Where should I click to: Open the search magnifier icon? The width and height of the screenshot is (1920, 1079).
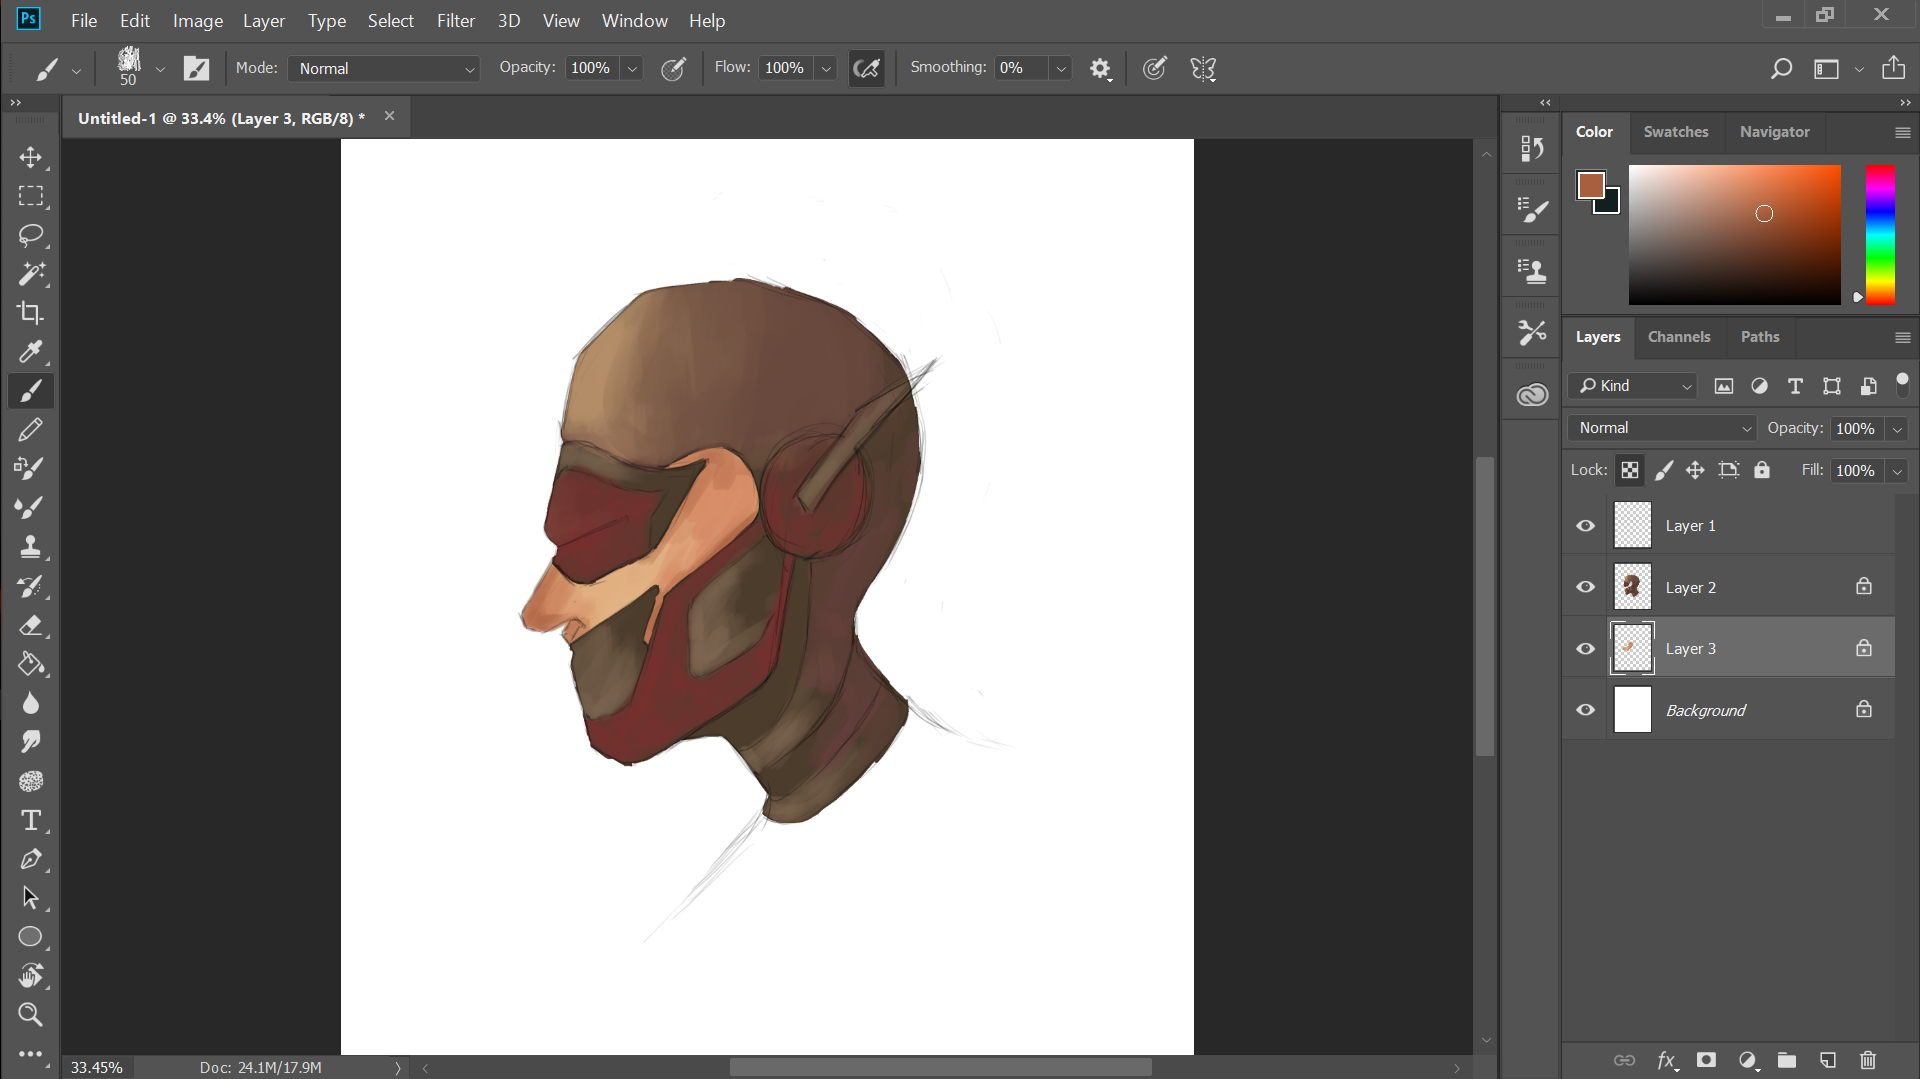click(x=1781, y=68)
